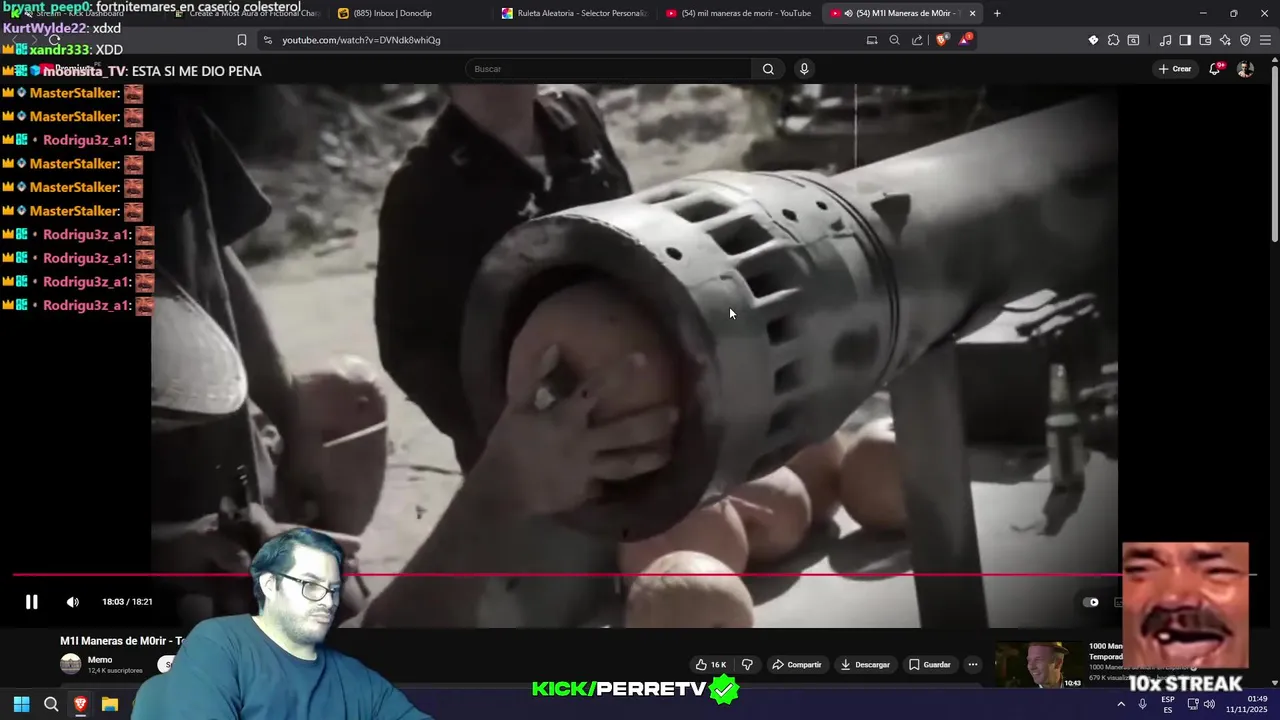1280x720 pixels.
Task: Switch to Ruleta Aleatoria tab
Action: tap(574, 13)
